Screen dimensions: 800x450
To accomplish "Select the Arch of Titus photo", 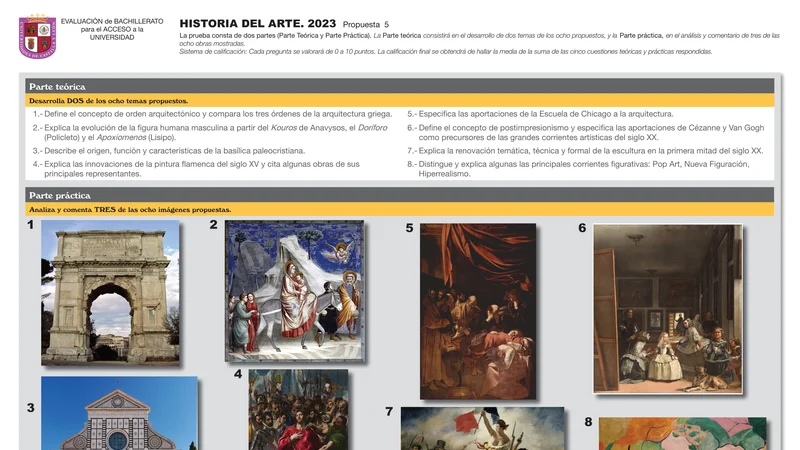I will point(110,292).
